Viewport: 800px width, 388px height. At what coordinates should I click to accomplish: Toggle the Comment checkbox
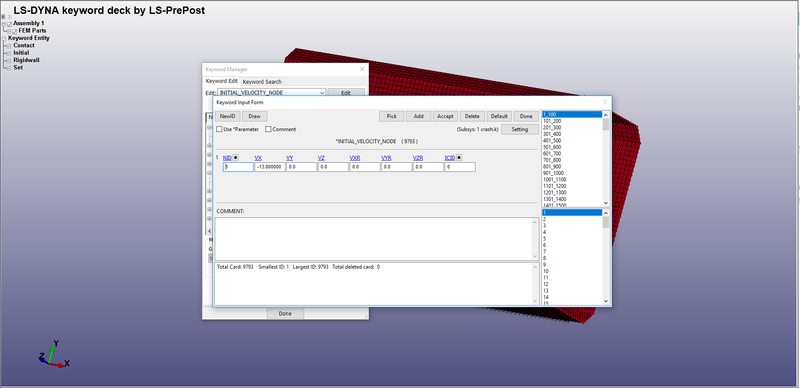click(x=268, y=129)
